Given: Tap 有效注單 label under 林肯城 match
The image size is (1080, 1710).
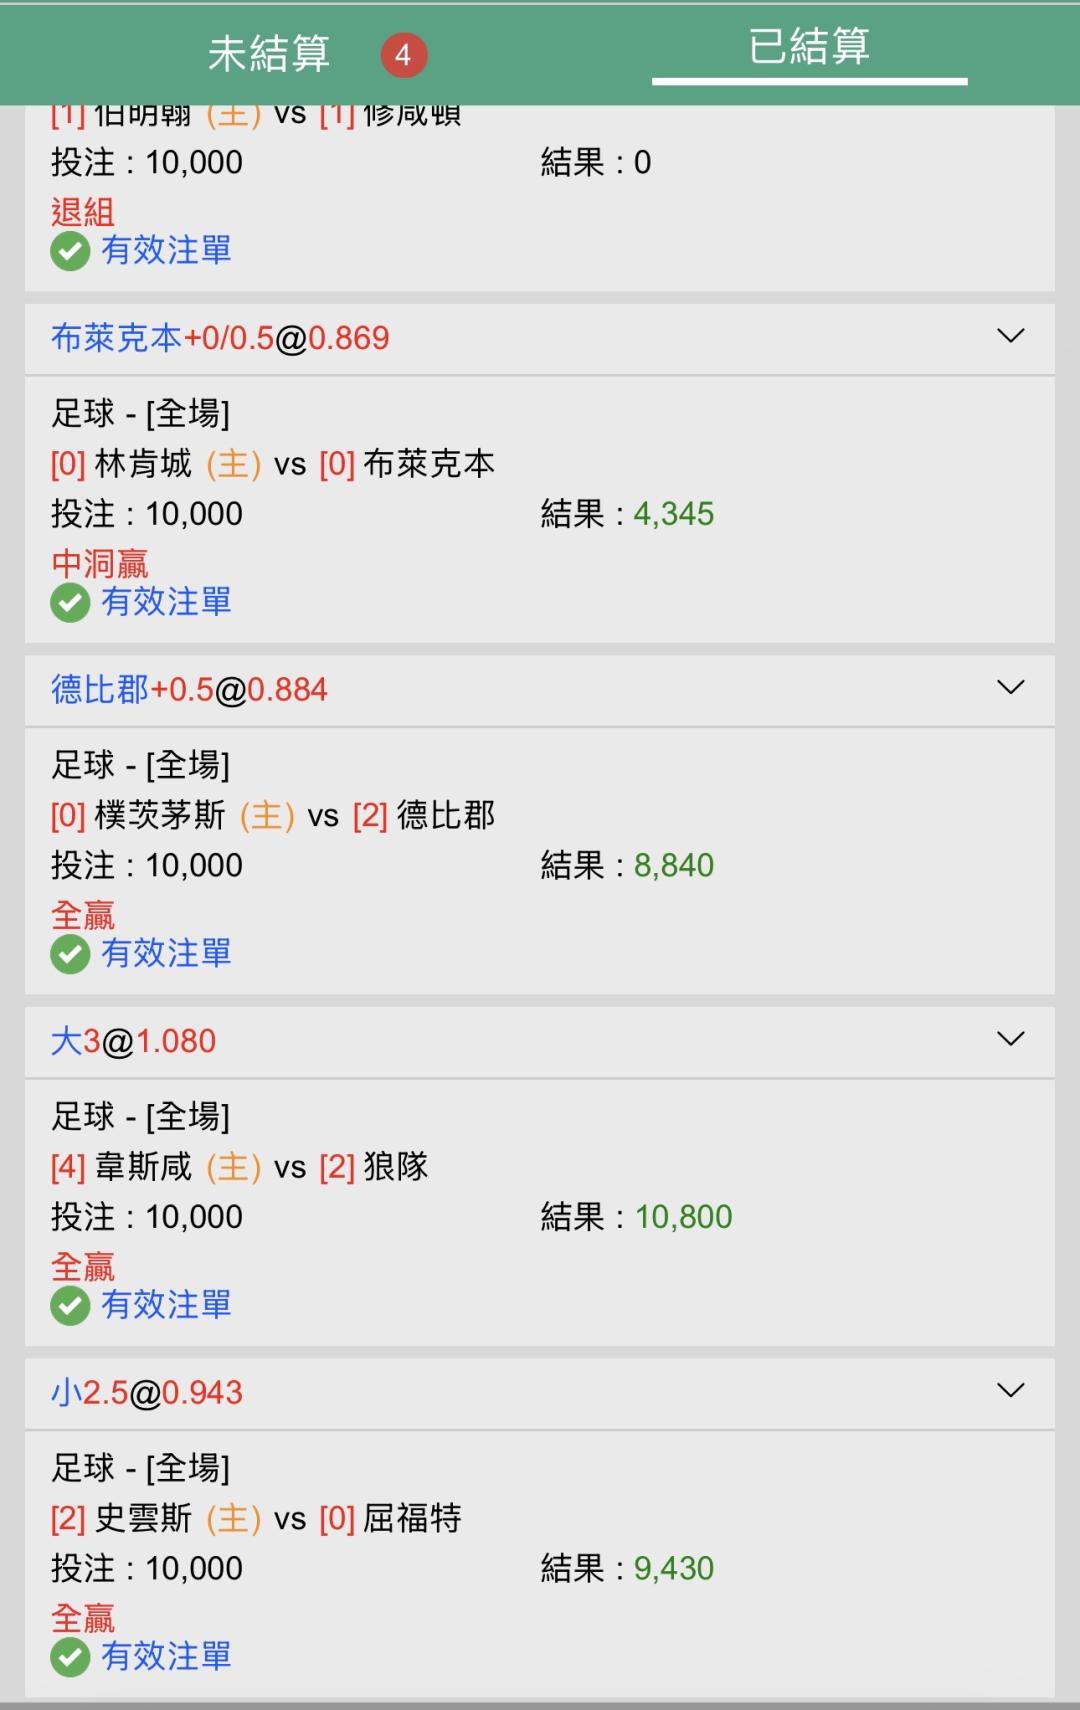Looking at the screenshot, I should pyautogui.click(x=166, y=602).
